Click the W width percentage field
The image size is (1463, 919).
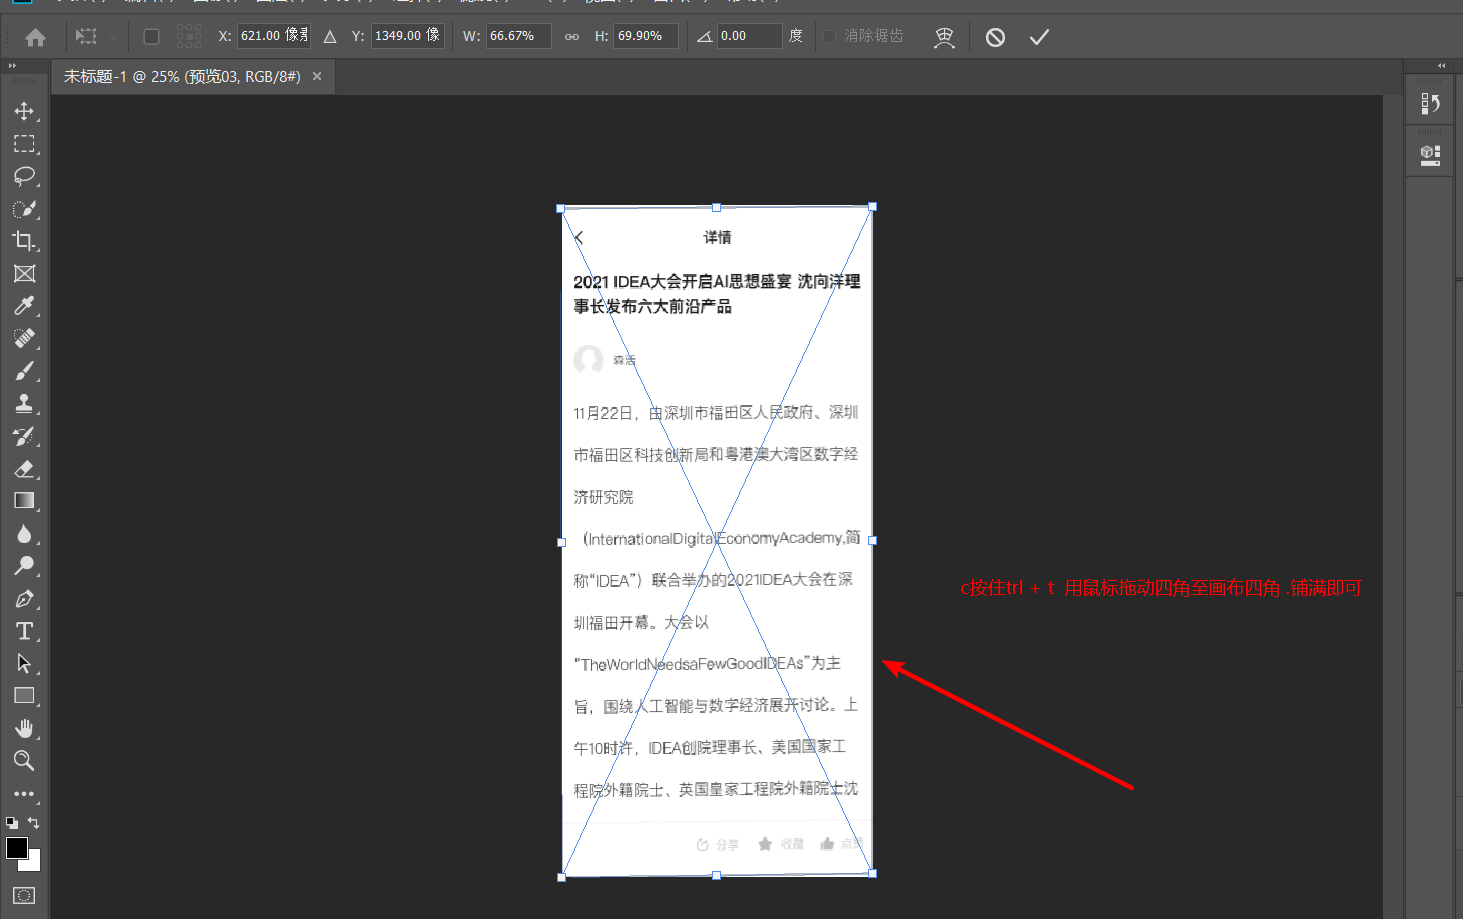click(x=519, y=36)
